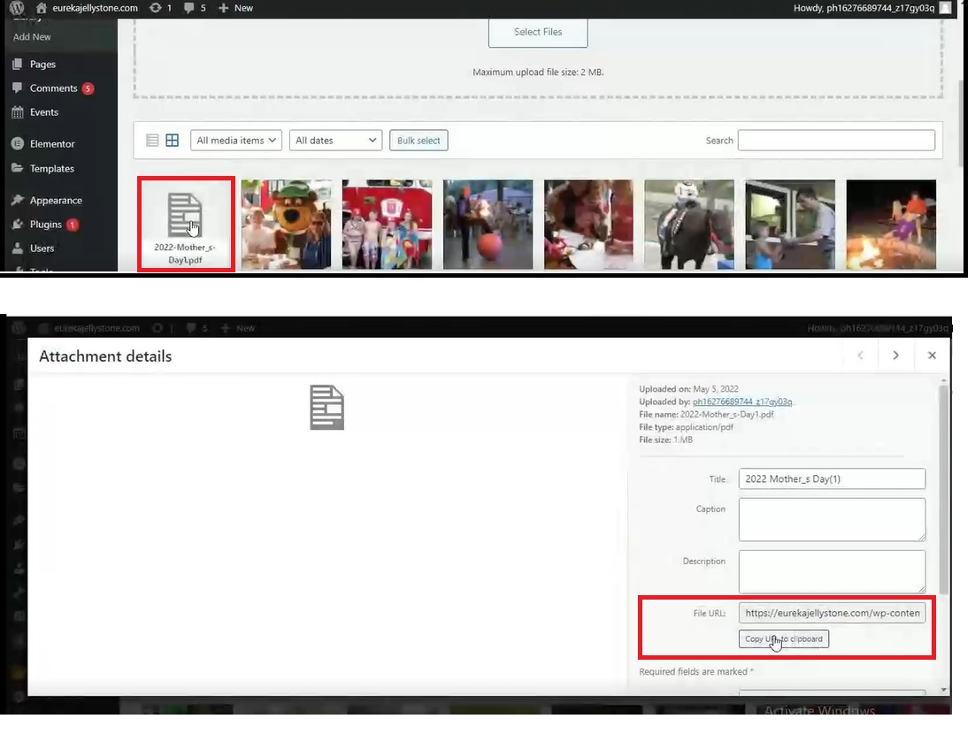Open Templates in the sidebar
Screen dimensions: 977x735
click(52, 169)
